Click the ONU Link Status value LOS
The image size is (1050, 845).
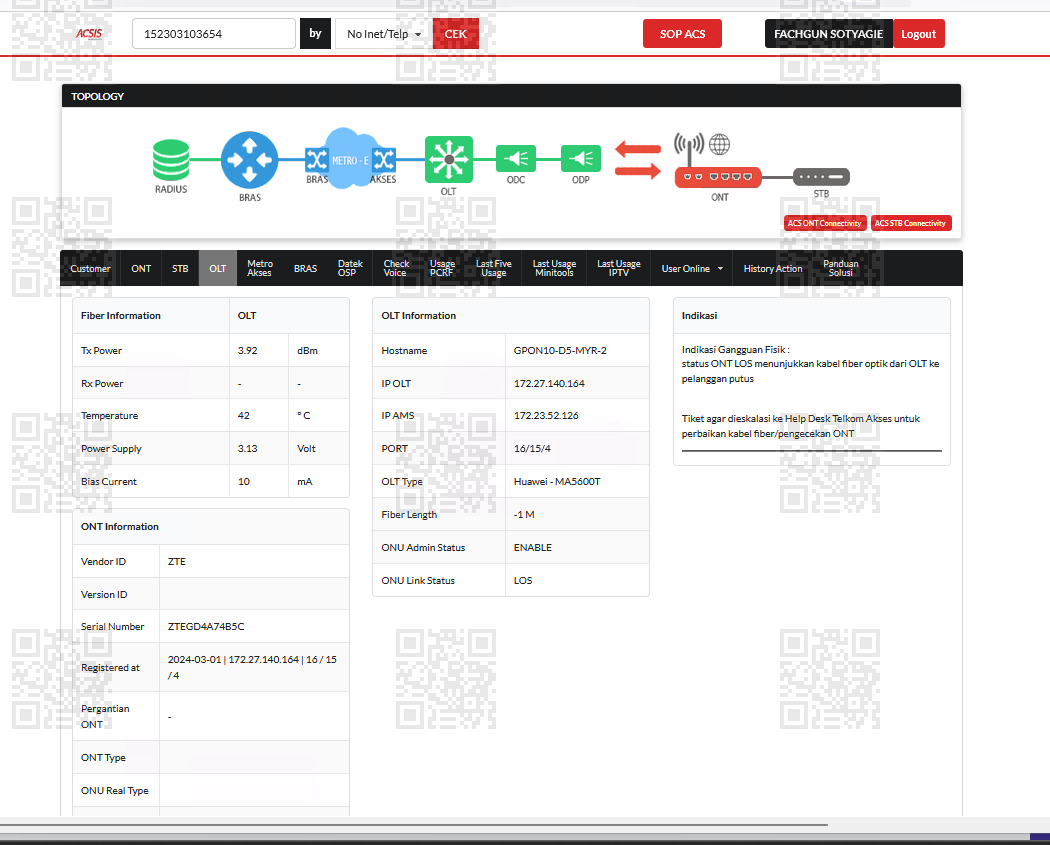click(523, 581)
